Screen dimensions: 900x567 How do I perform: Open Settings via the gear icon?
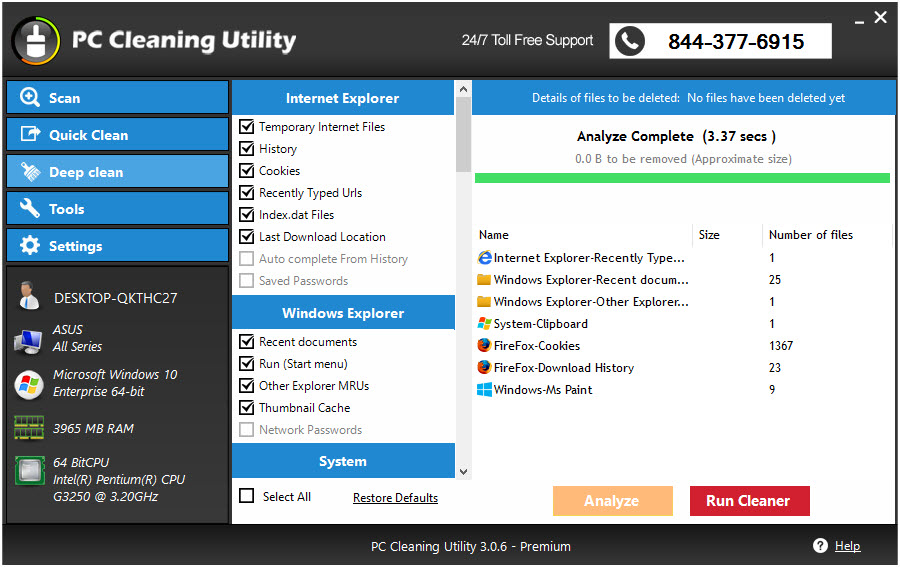coord(30,246)
